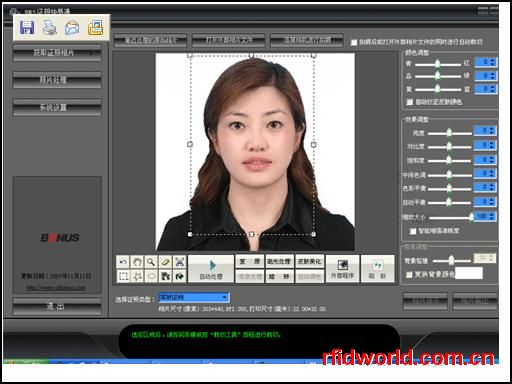Open the ID photo type dropdown
The image size is (512, 384).
[194, 297]
